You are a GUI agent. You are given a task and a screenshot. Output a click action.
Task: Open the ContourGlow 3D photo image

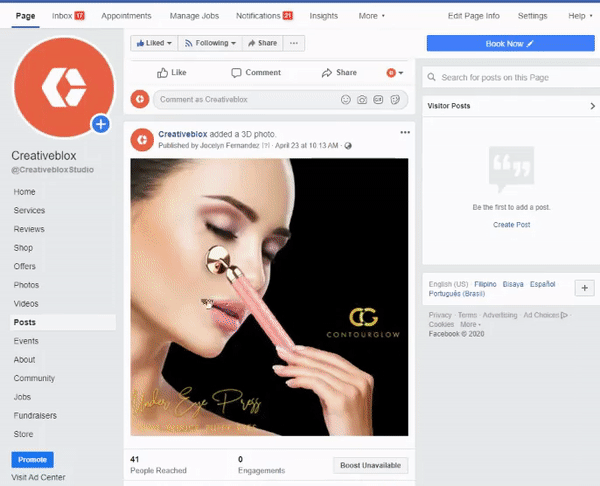(x=269, y=297)
